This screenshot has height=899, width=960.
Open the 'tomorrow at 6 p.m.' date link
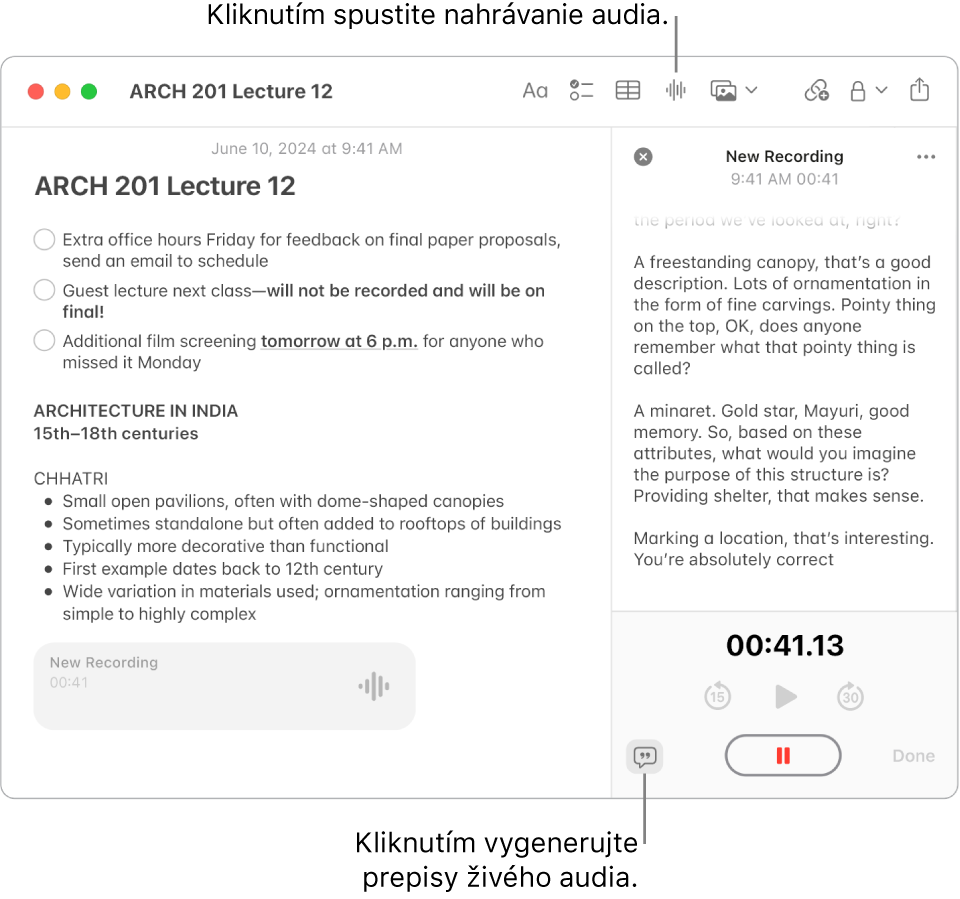339,341
